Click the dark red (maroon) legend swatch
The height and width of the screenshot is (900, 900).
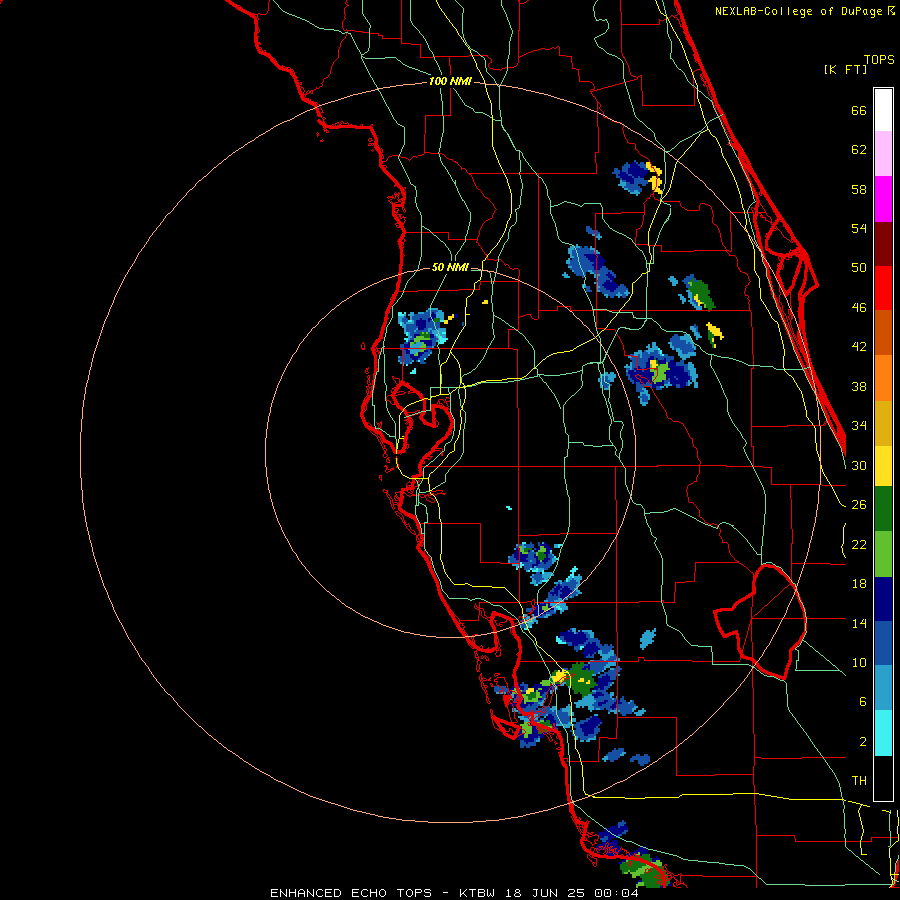pos(883,244)
